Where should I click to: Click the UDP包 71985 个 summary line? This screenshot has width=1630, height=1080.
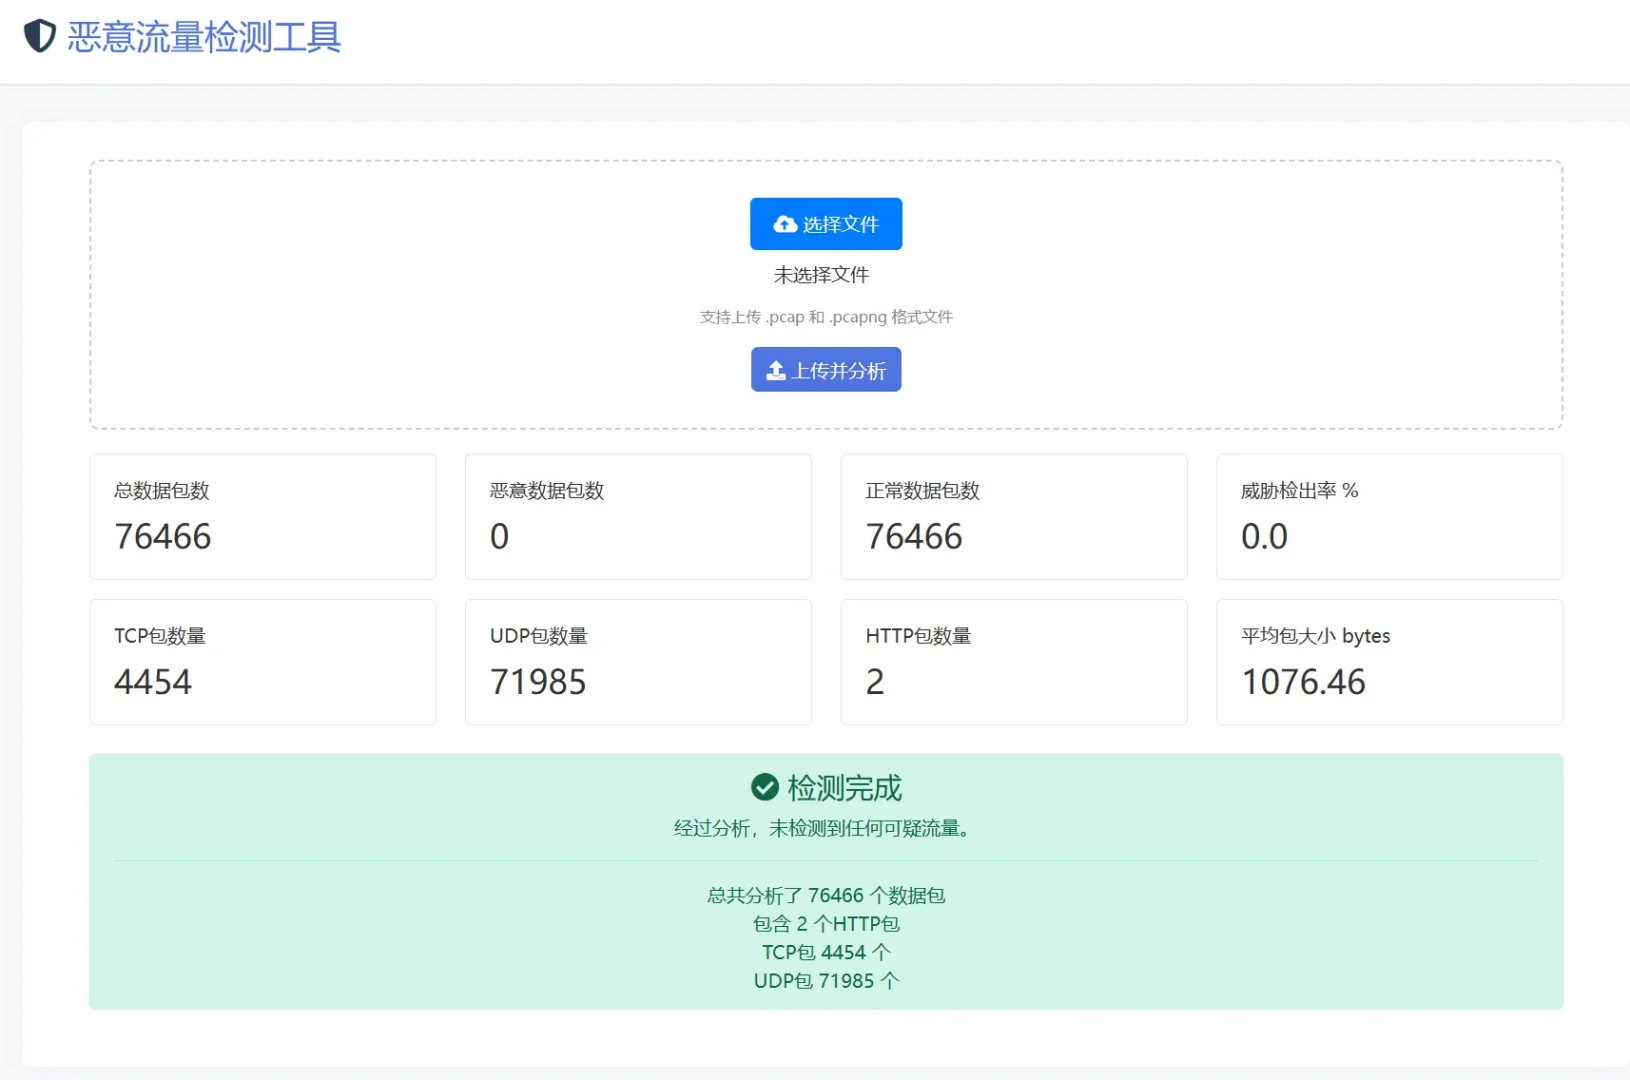pyautogui.click(x=826, y=981)
